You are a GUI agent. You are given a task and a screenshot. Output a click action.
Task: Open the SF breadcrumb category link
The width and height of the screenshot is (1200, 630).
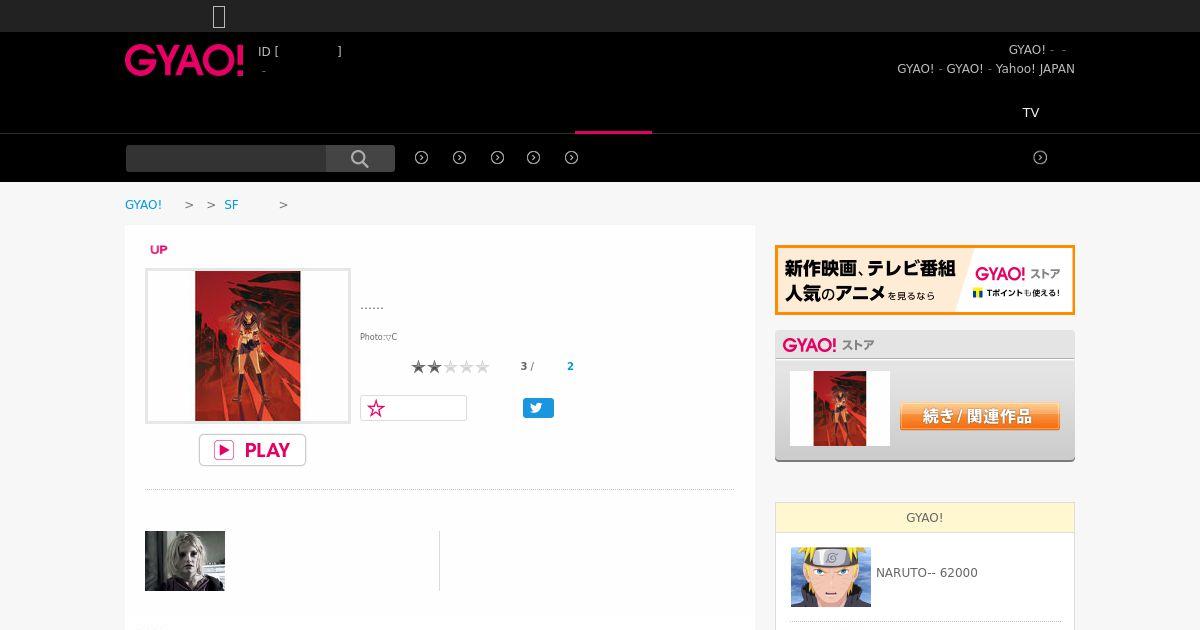(231, 204)
